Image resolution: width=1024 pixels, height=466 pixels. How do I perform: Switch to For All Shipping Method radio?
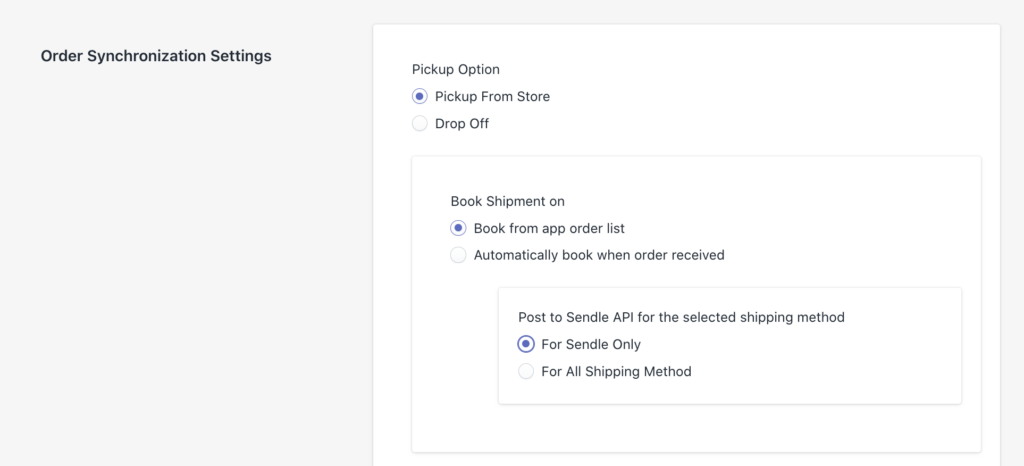click(x=526, y=371)
